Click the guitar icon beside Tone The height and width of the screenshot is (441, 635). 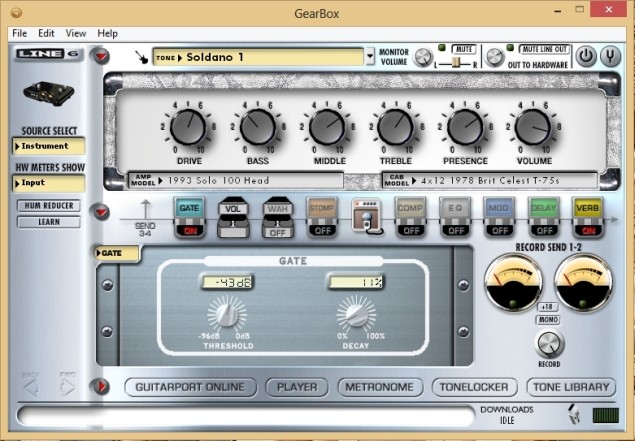[142, 57]
